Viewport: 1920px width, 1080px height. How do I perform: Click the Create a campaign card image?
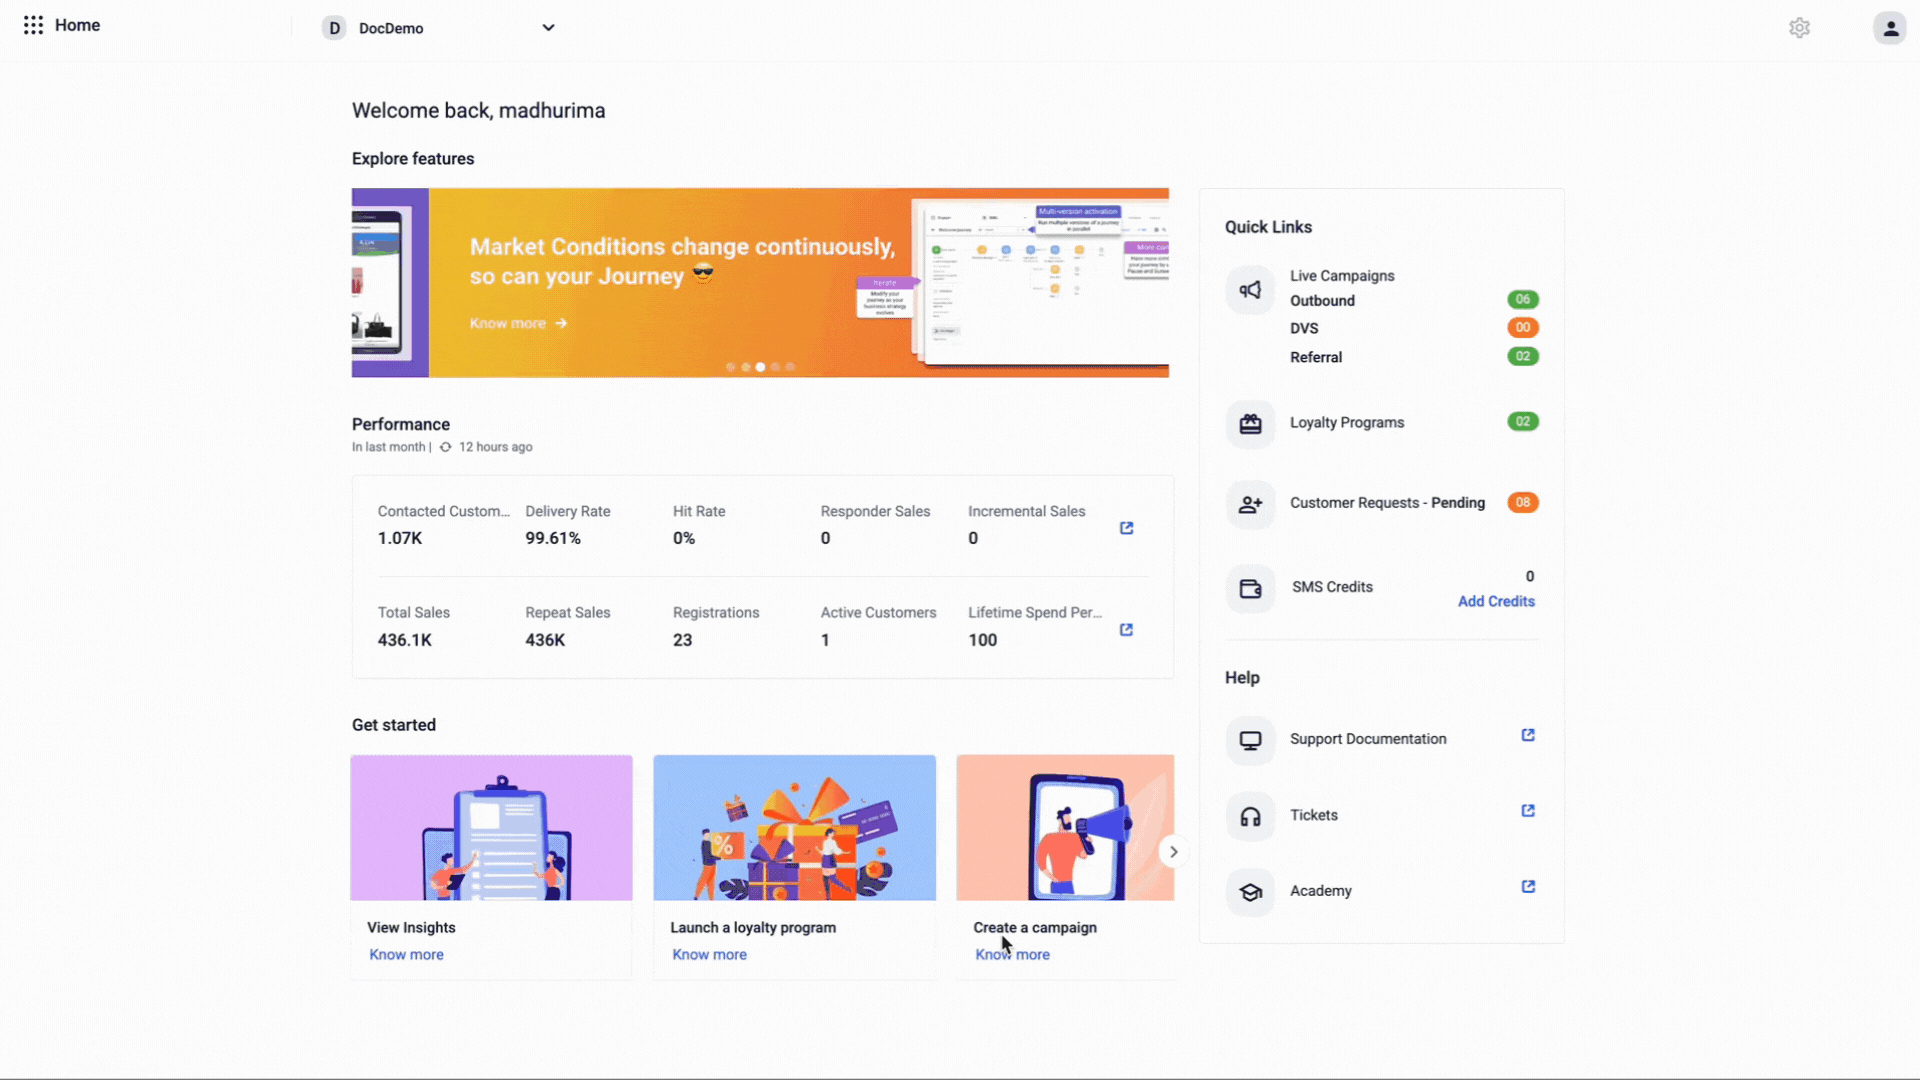[1065, 828]
